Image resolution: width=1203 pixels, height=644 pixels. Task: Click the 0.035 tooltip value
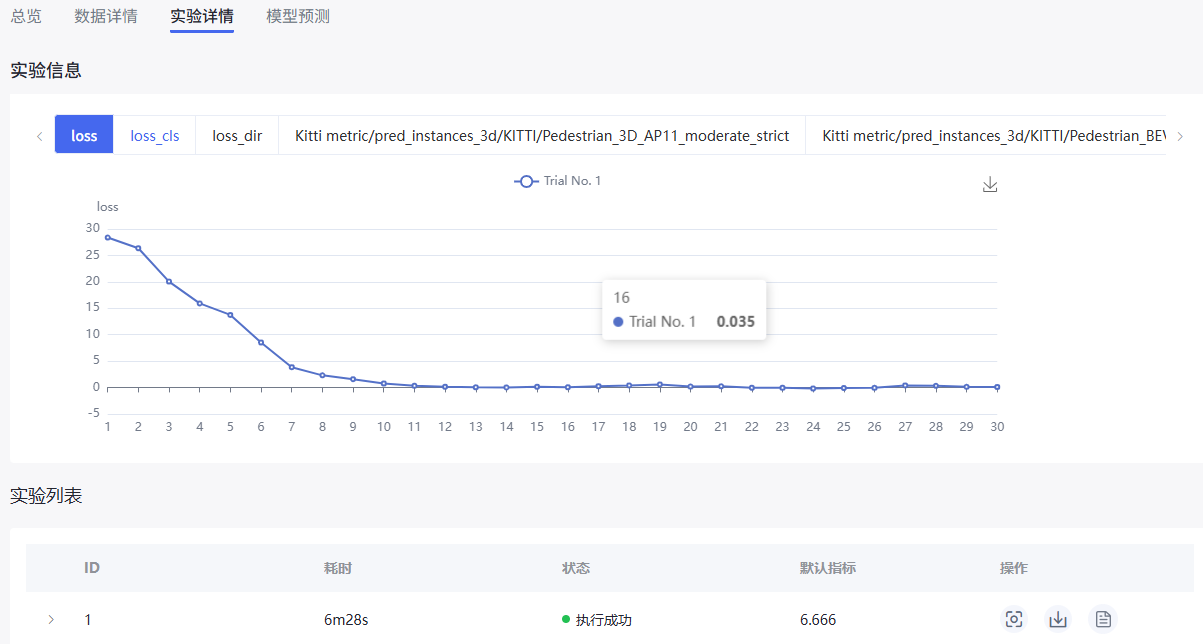(736, 322)
